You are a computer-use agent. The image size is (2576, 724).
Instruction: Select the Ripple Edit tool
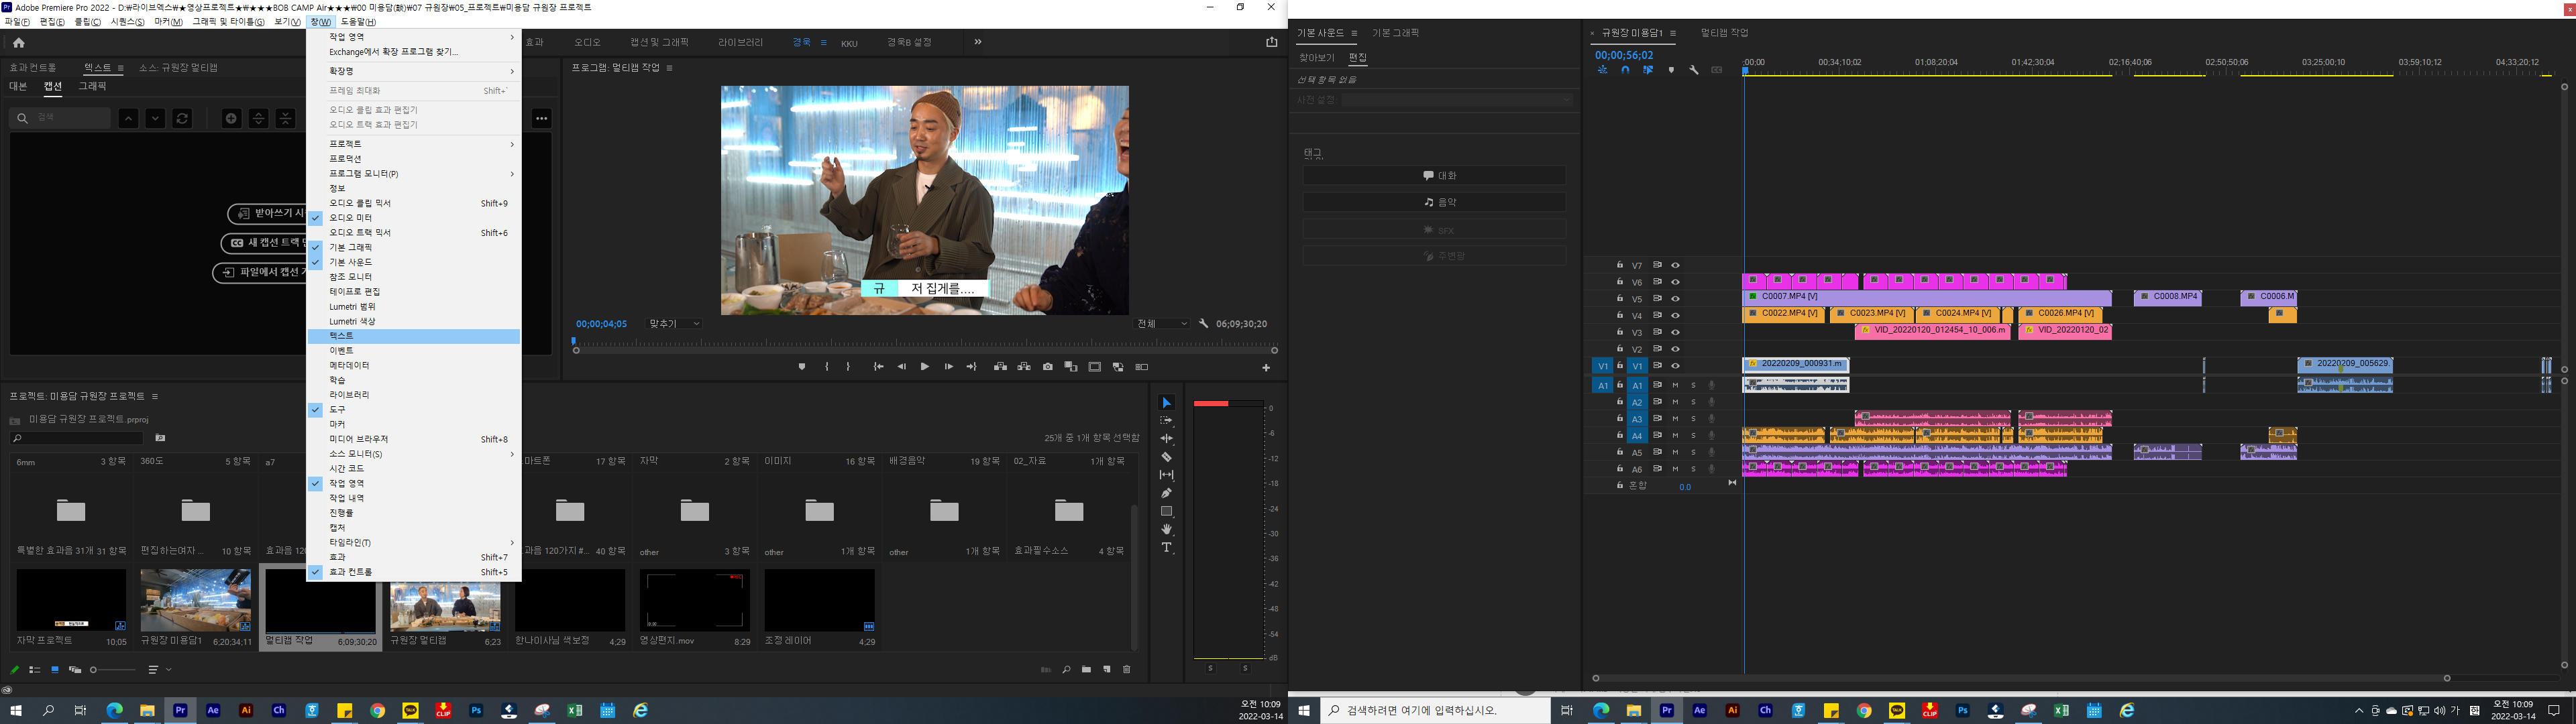tap(1167, 438)
